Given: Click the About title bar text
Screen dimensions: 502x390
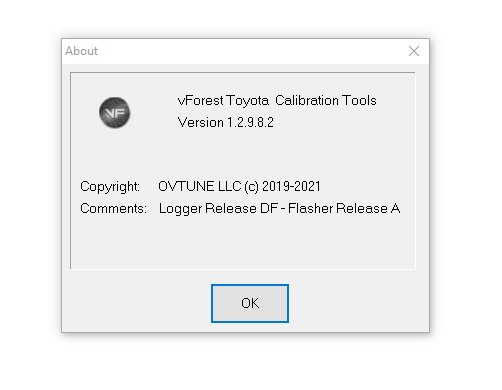Looking at the screenshot, I should pos(81,51).
